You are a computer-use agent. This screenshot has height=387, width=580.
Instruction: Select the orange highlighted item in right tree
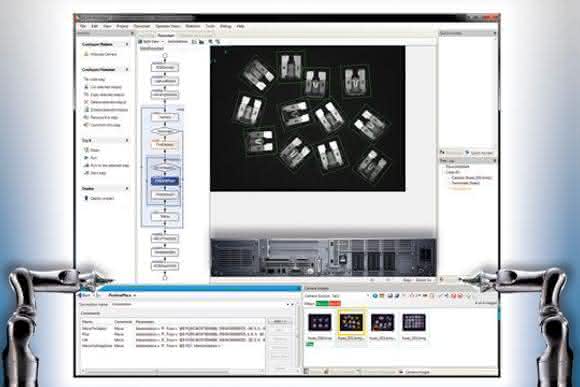point(460,188)
